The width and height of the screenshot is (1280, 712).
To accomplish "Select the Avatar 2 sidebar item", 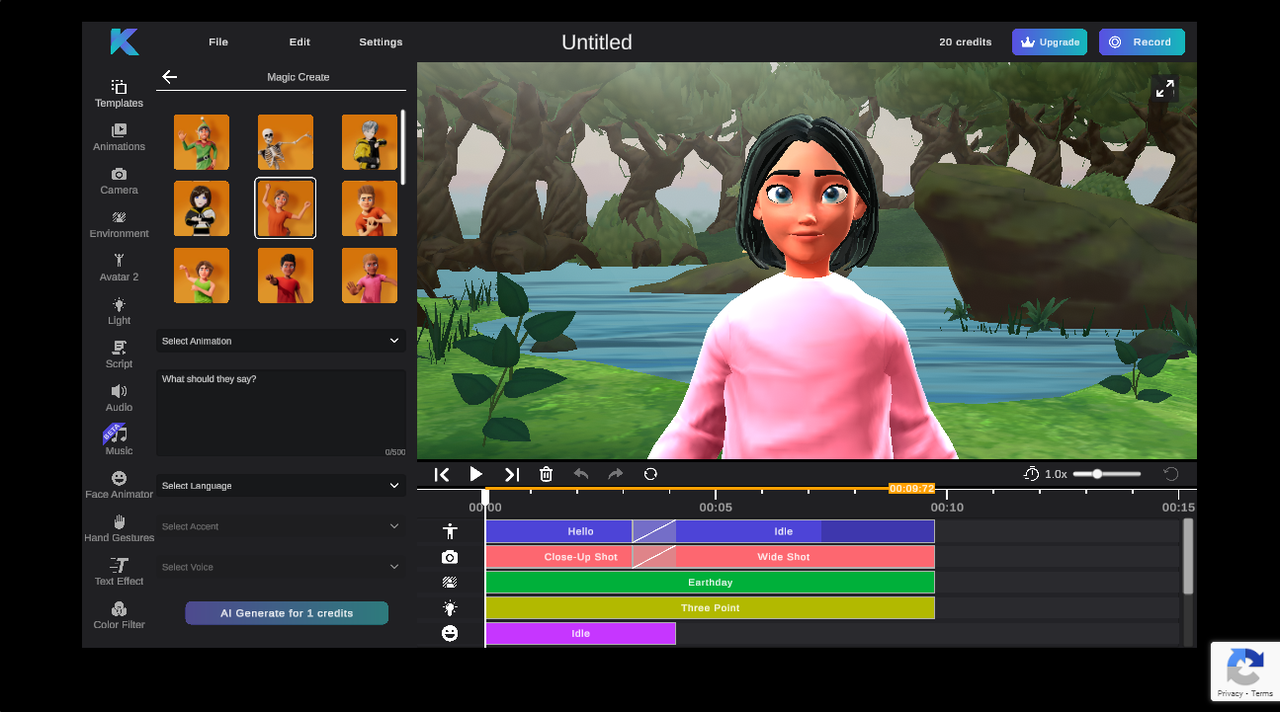I will click(119, 267).
